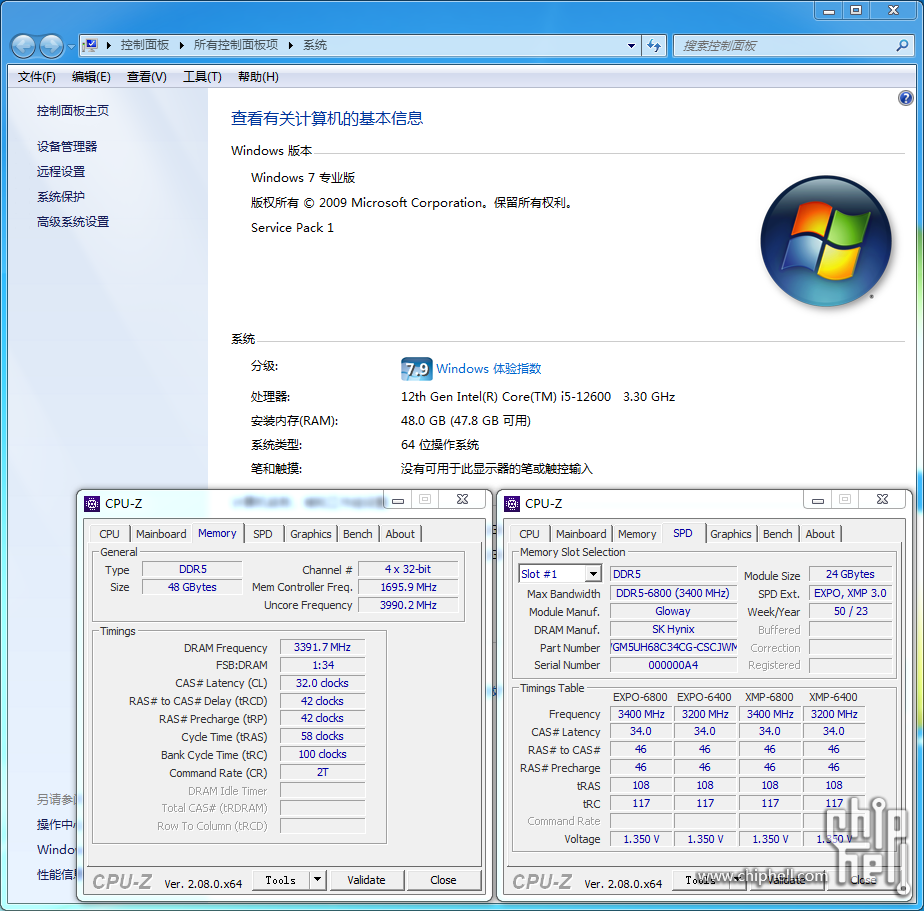This screenshot has width=924, height=911.
Task: Open Bench tab in left CPU-Z window
Action: (358, 534)
